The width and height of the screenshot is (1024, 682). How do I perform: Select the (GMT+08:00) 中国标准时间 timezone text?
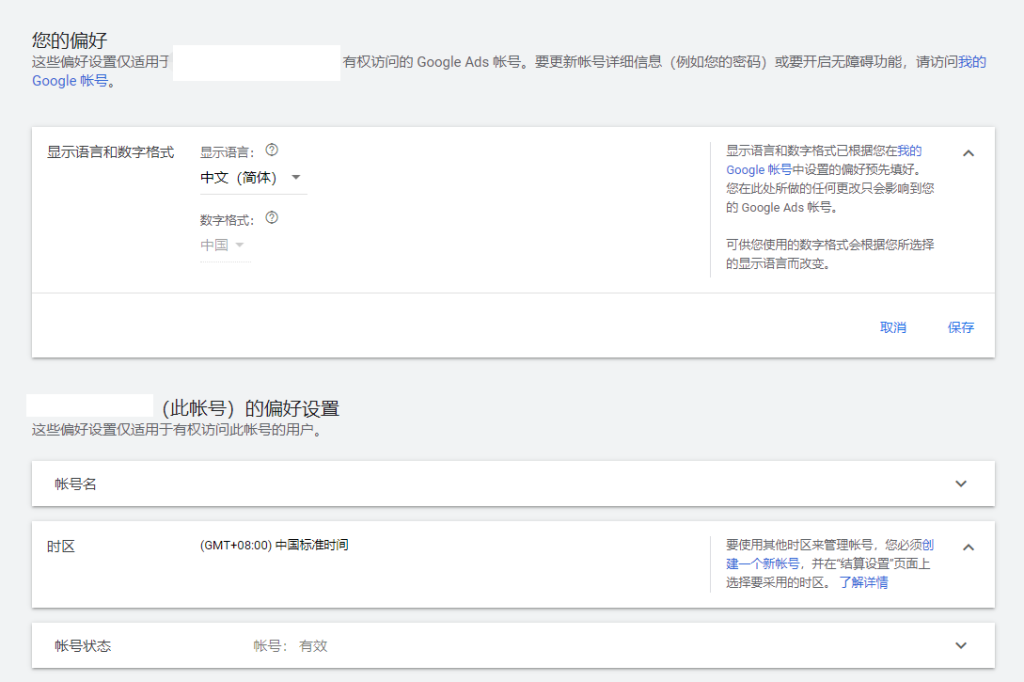[x=274, y=546]
